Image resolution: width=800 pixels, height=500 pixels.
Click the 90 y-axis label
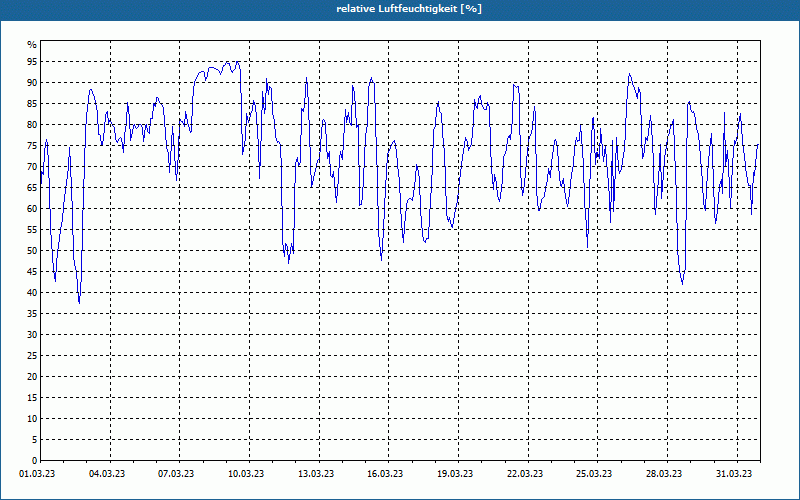click(x=32, y=83)
